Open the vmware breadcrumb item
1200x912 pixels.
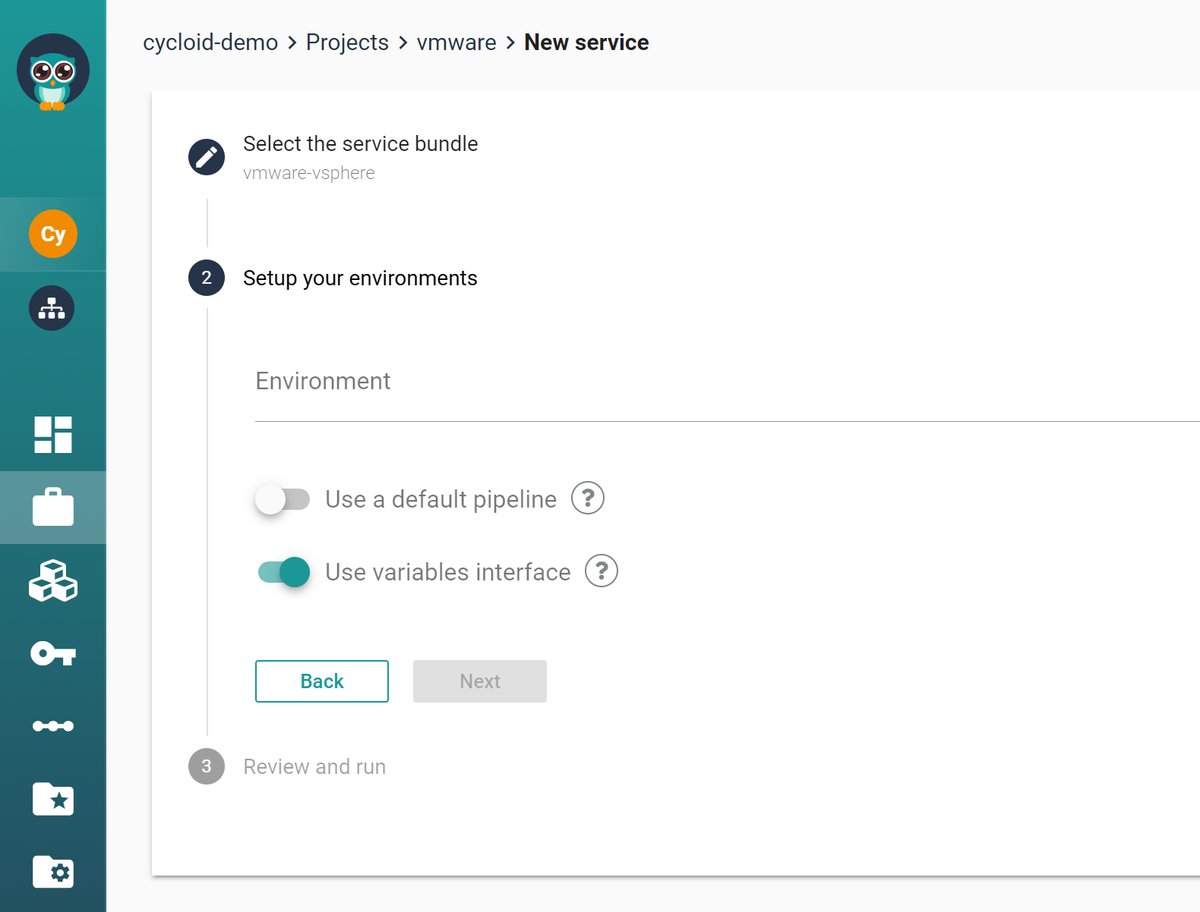(x=456, y=42)
